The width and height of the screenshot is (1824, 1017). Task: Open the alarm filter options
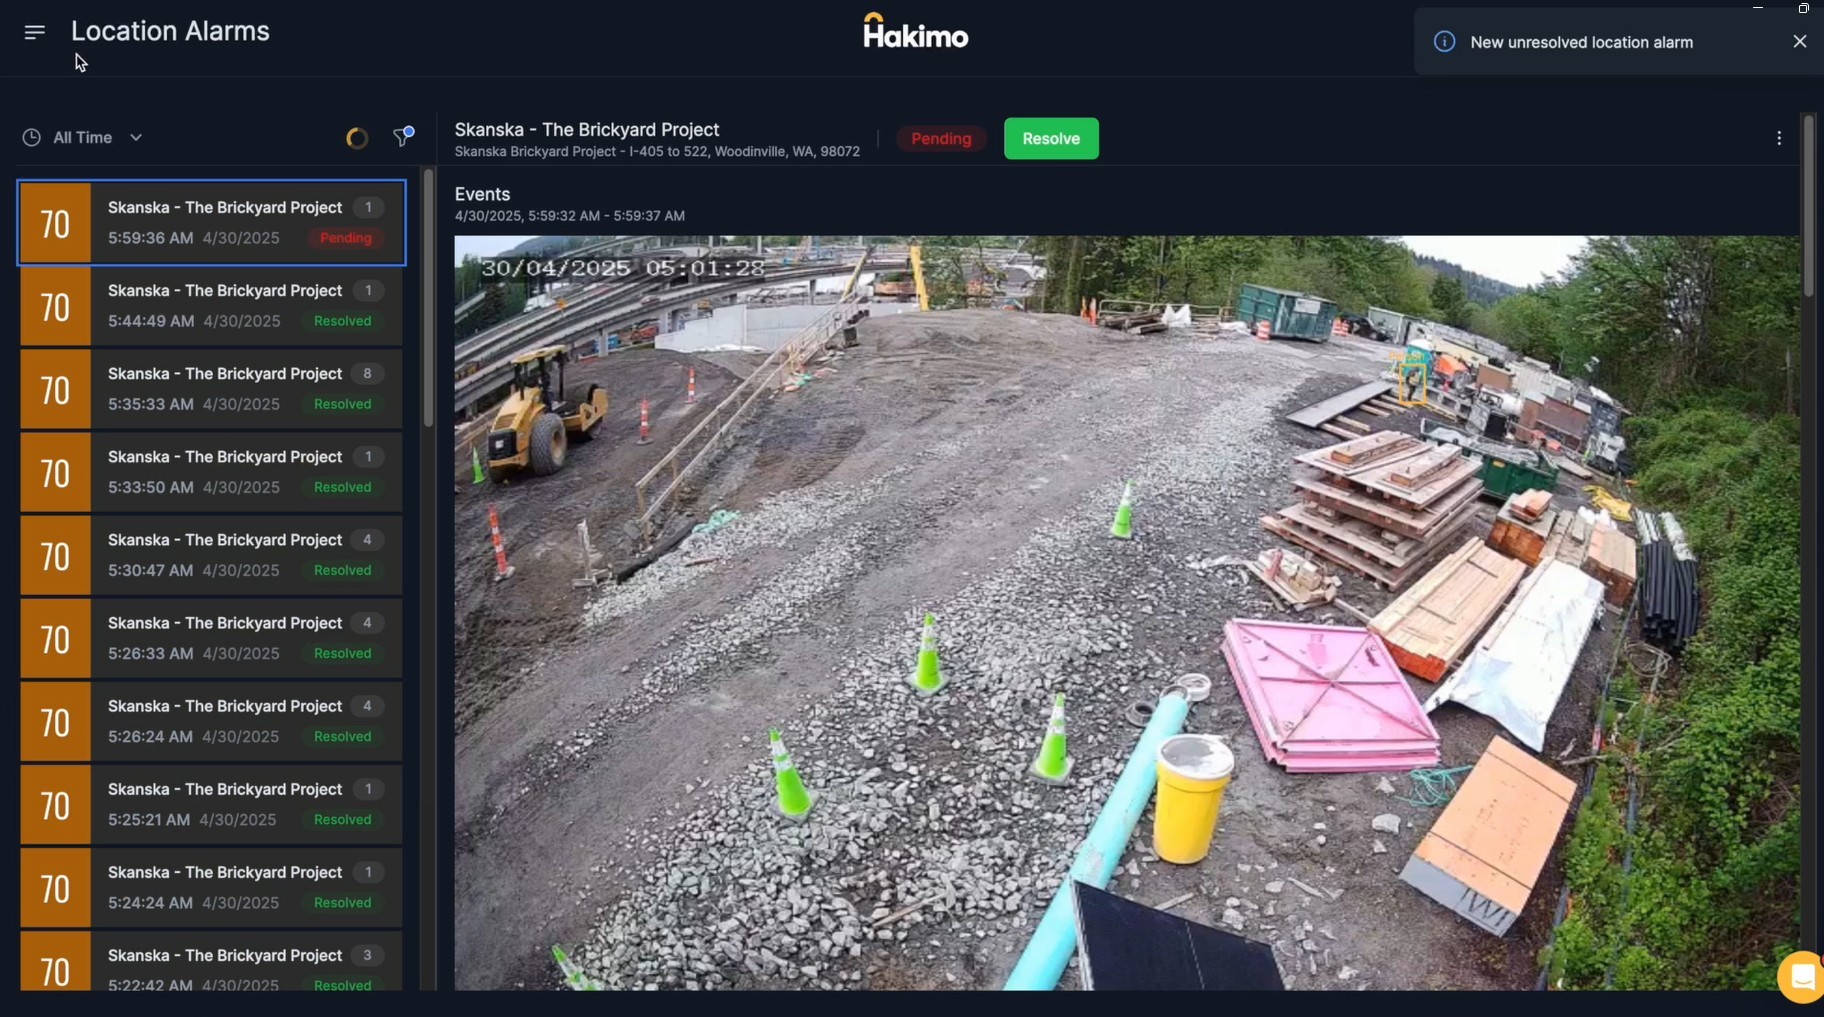tap(403, 136)
